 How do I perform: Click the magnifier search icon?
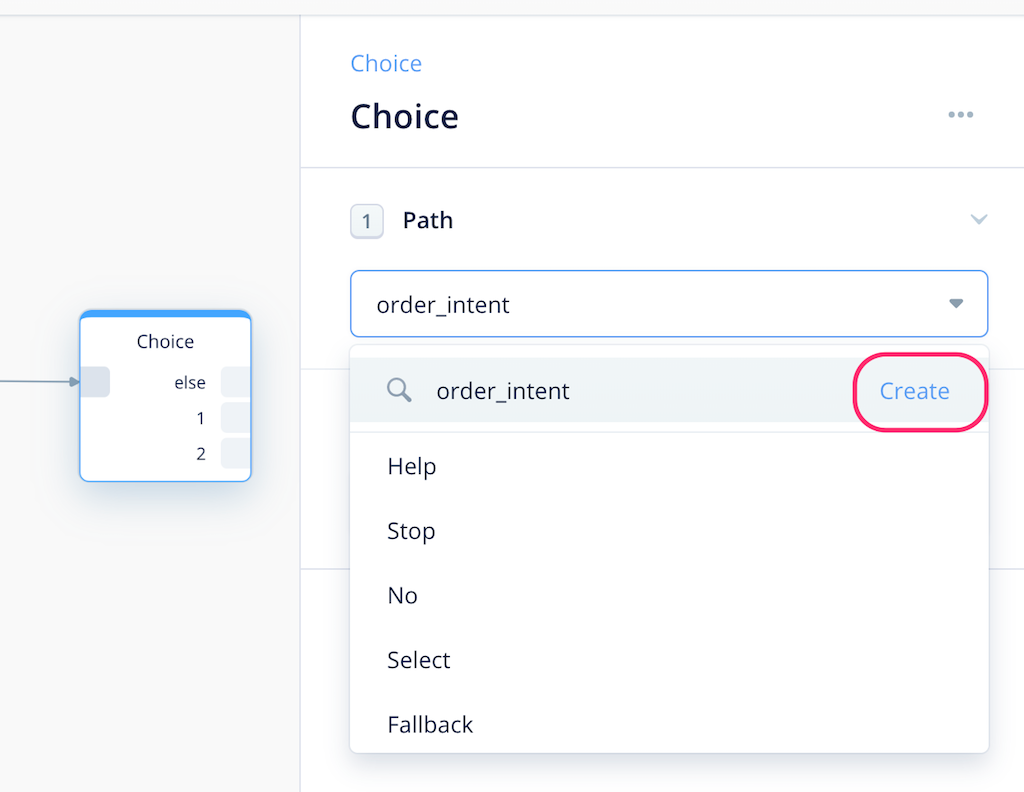pos(399,390)
